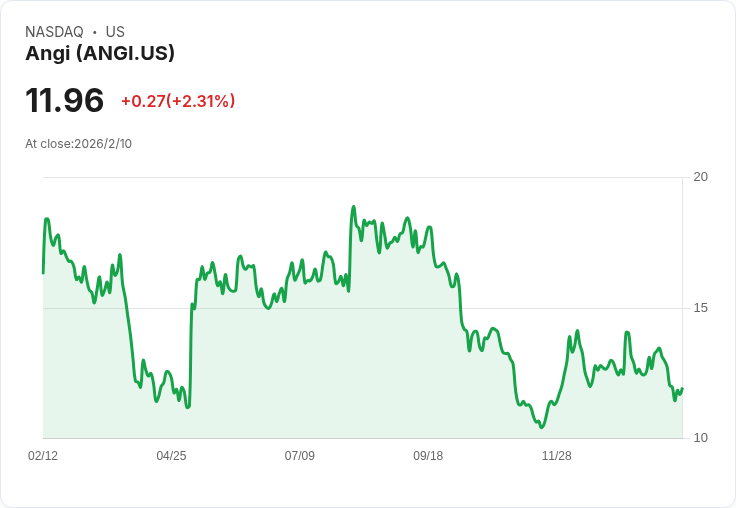This screenshot has height=508, width=736.
Task: Click the 20 y-axis price label
Action: 701,177
